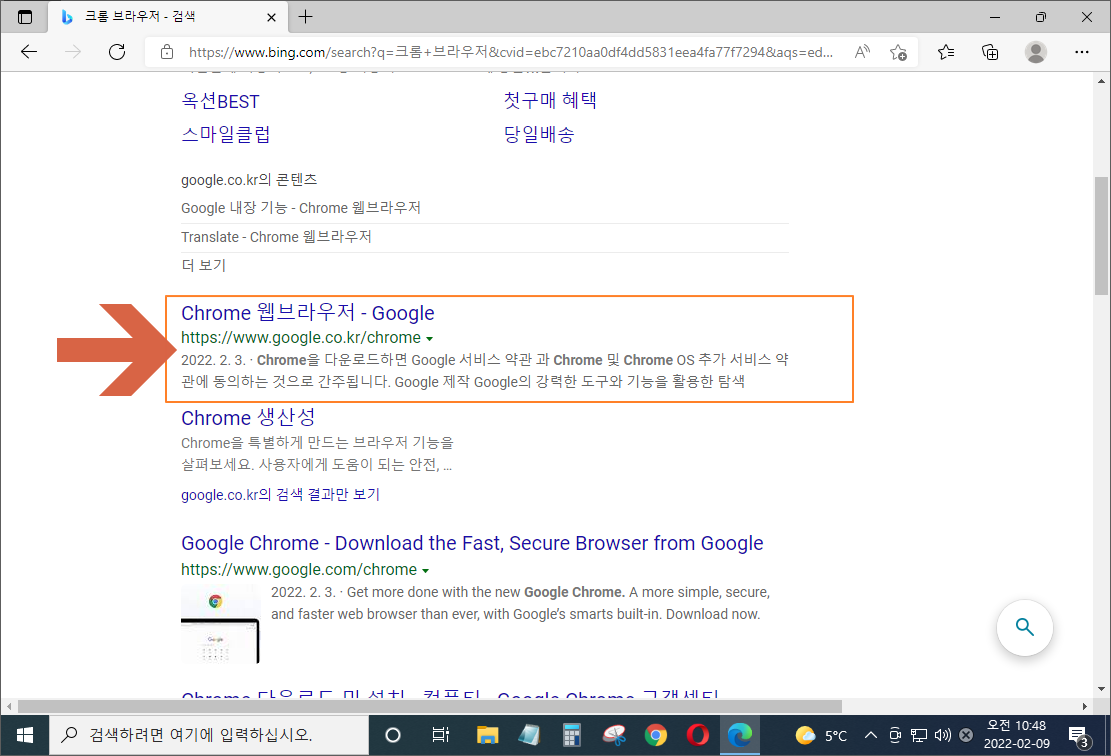Open the Snipping Tool on taskbar
Viewport: 1111px width, 756px height.
pos(614,735)
